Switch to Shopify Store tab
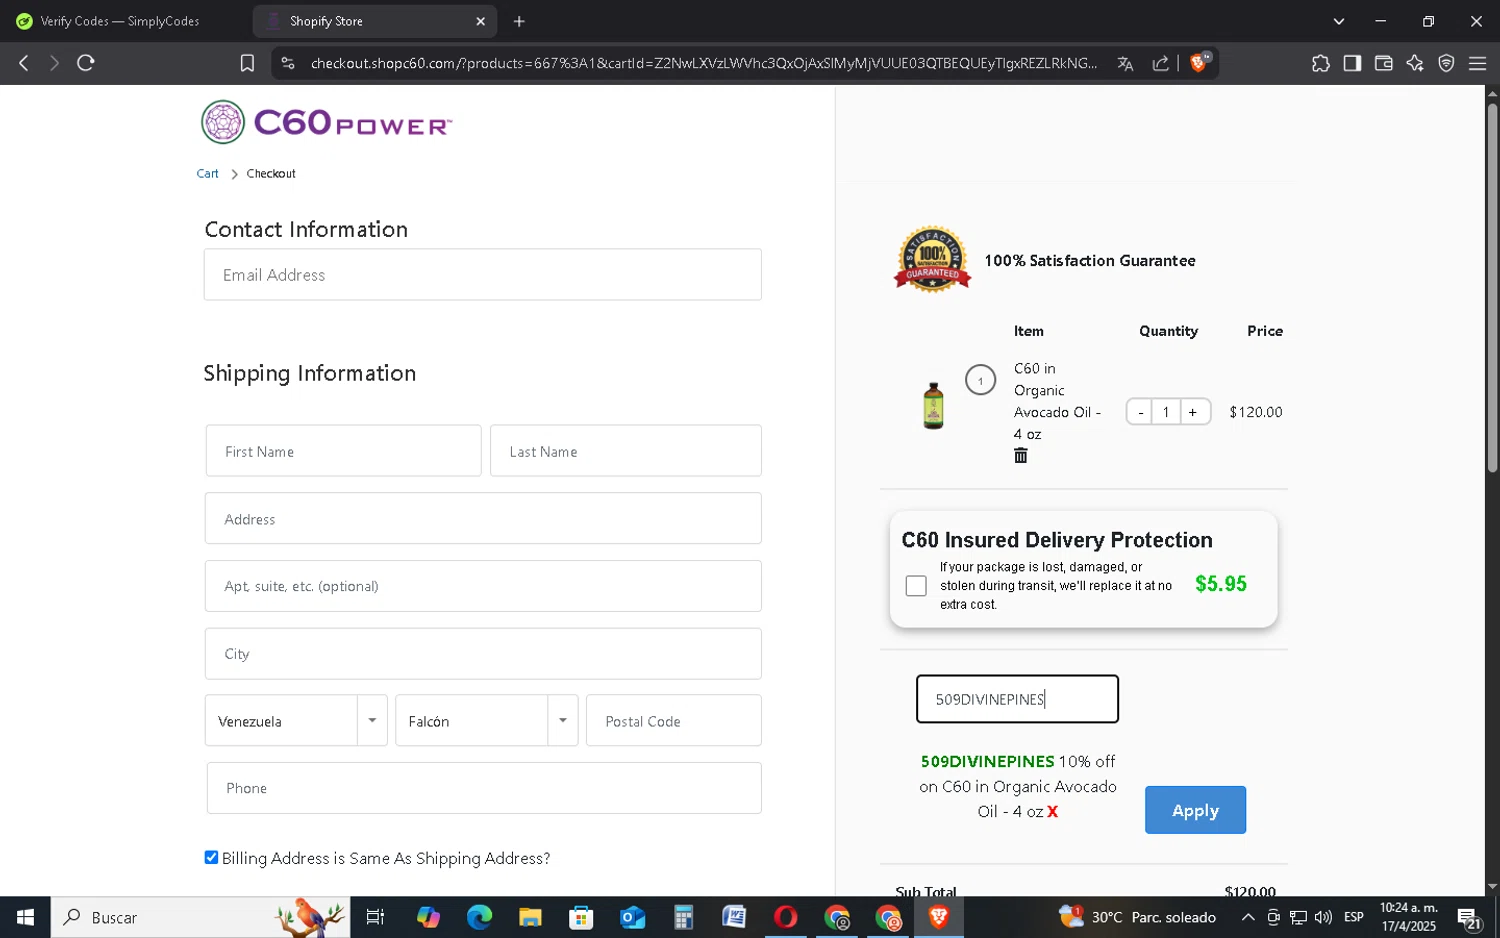The height and width of the screenshot is (938, 1500). coord(375,21)
